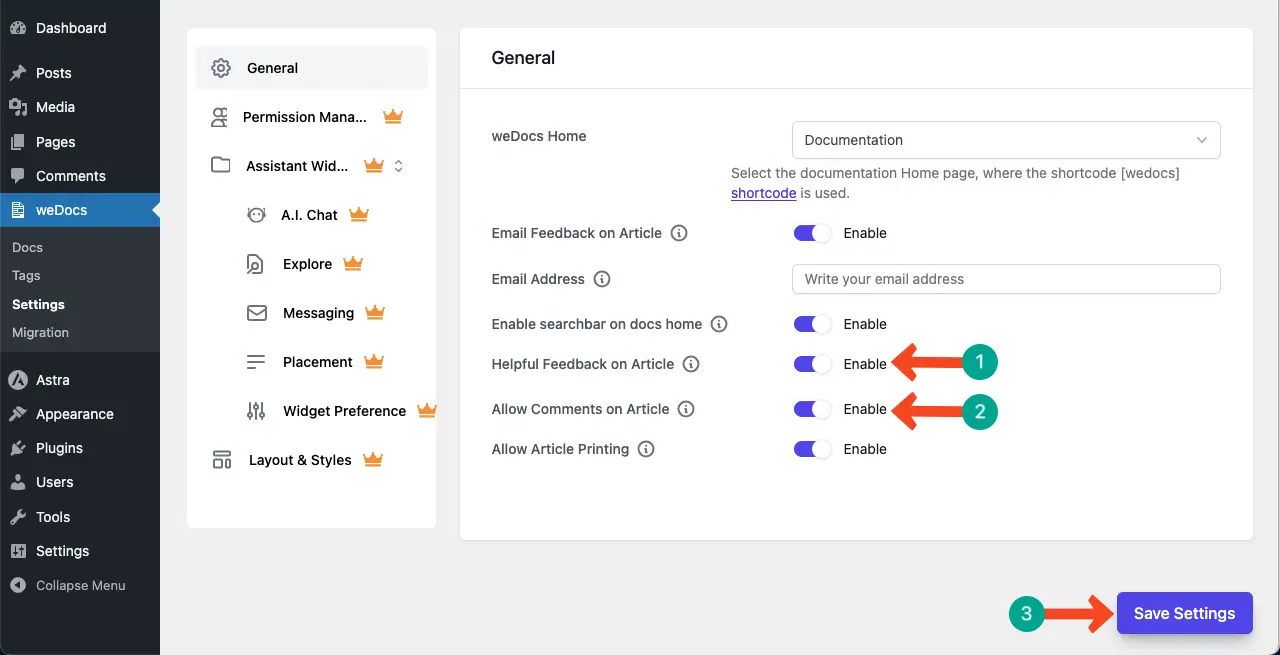Go to Plugins in the admin sidebar
Viewport: 1280px width, 655px height.
[59, 448]
